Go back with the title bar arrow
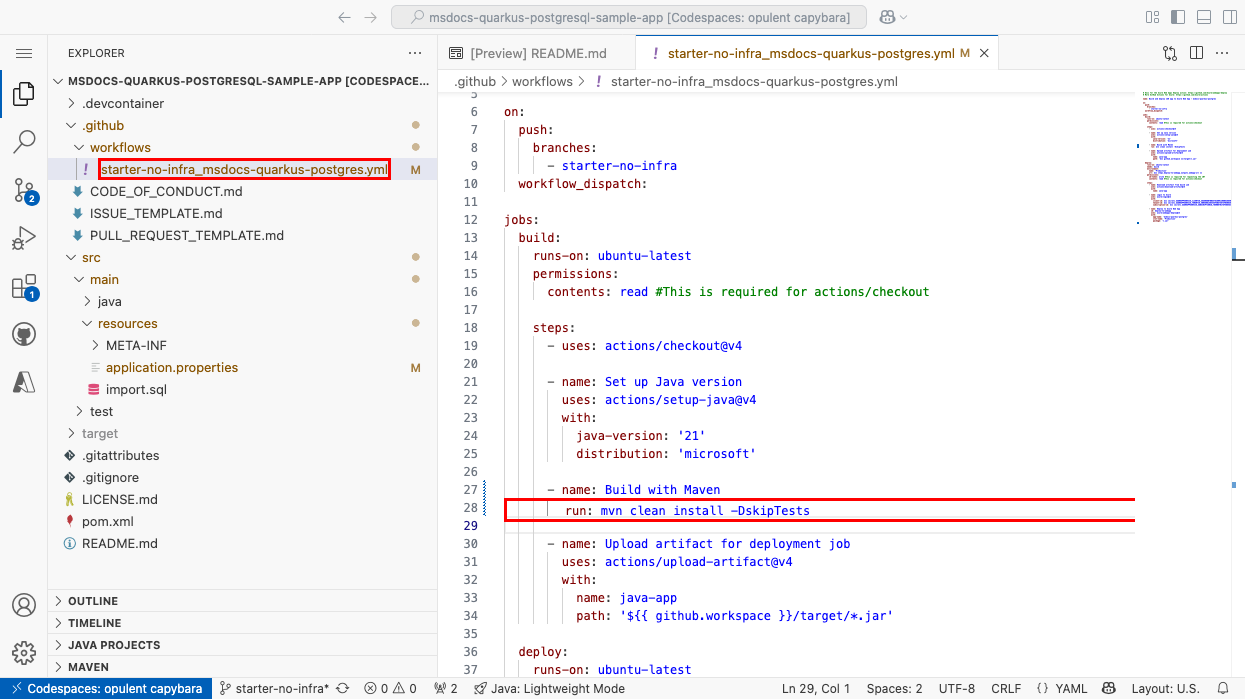 click(x=344, y=18)
